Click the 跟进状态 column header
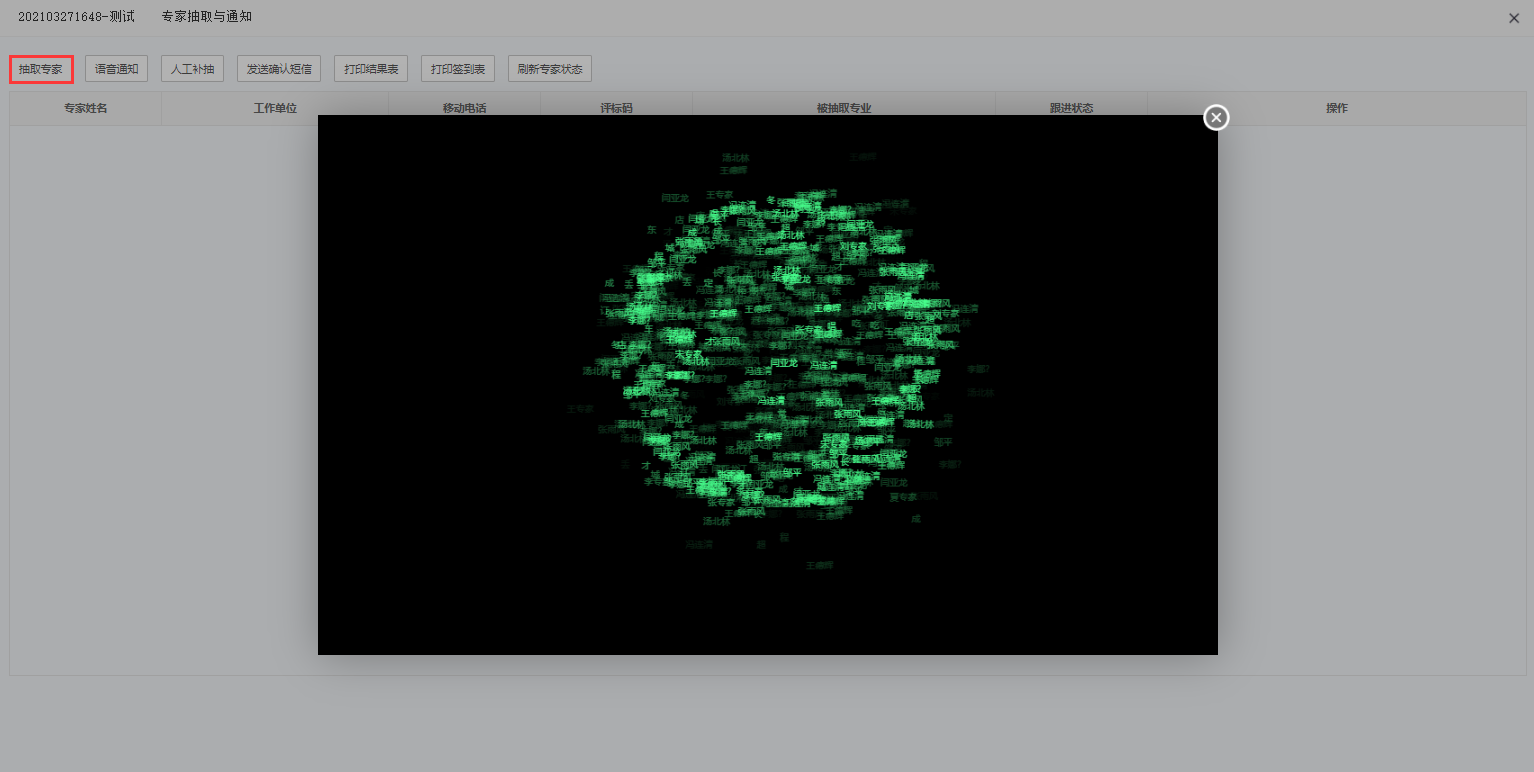Image resolution: width=1534 pixels, height=772 pixels. (1071, 108)
